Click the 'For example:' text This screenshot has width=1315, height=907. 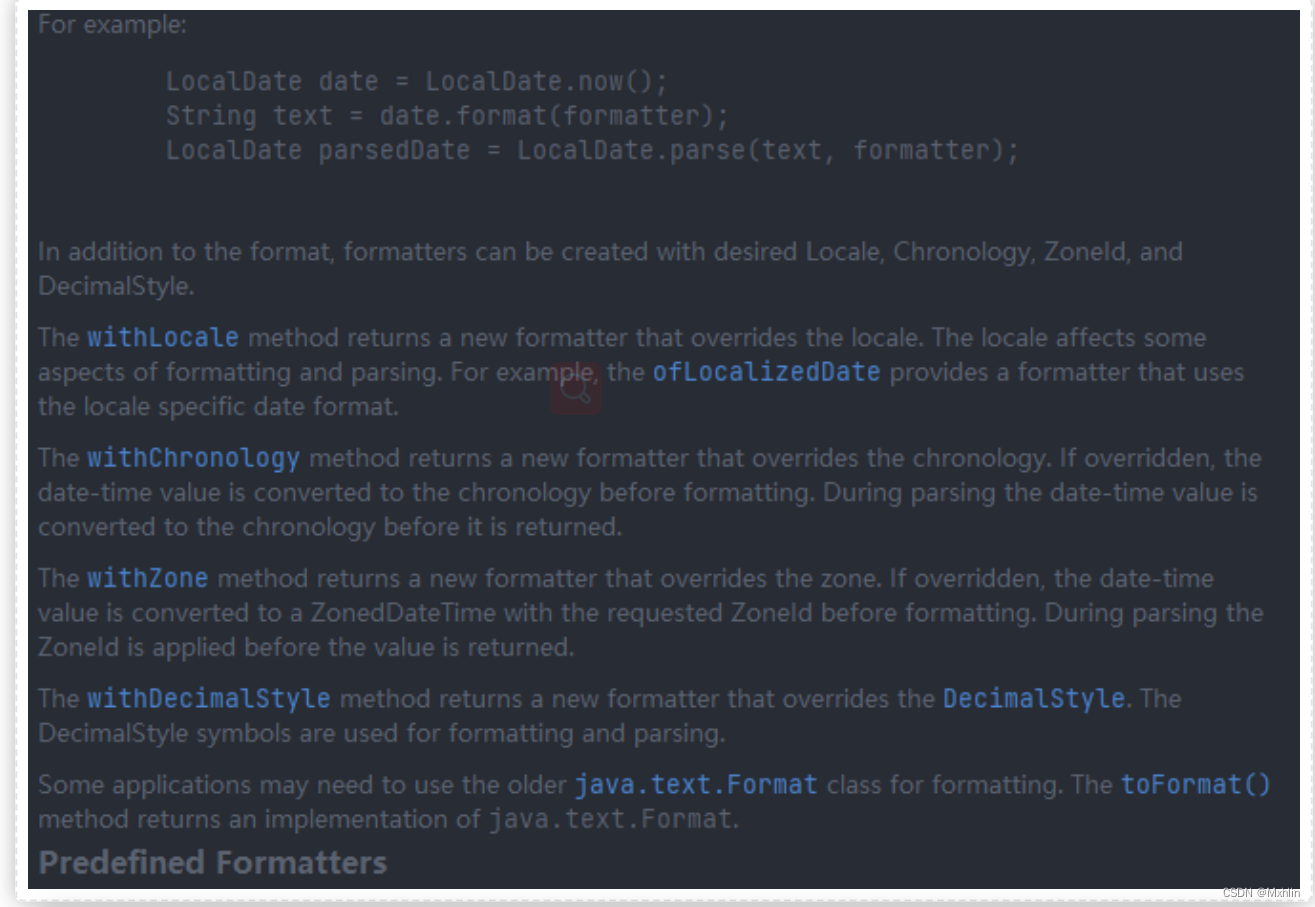click(x=112, y=26)
